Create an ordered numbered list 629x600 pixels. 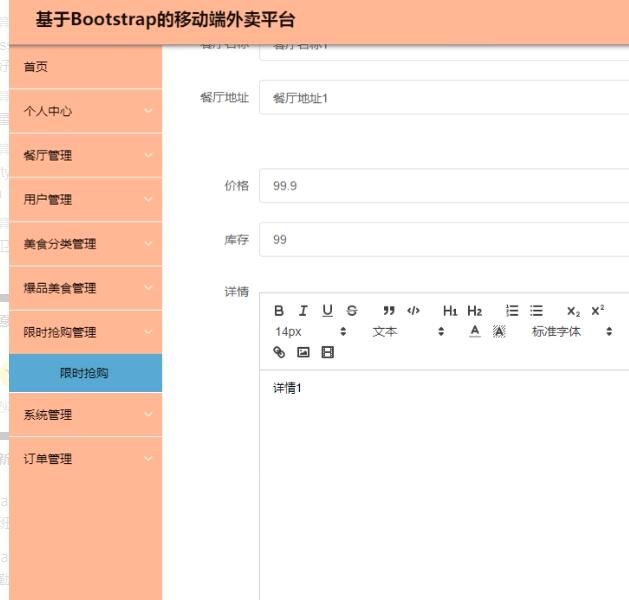(x=512, y=311)
